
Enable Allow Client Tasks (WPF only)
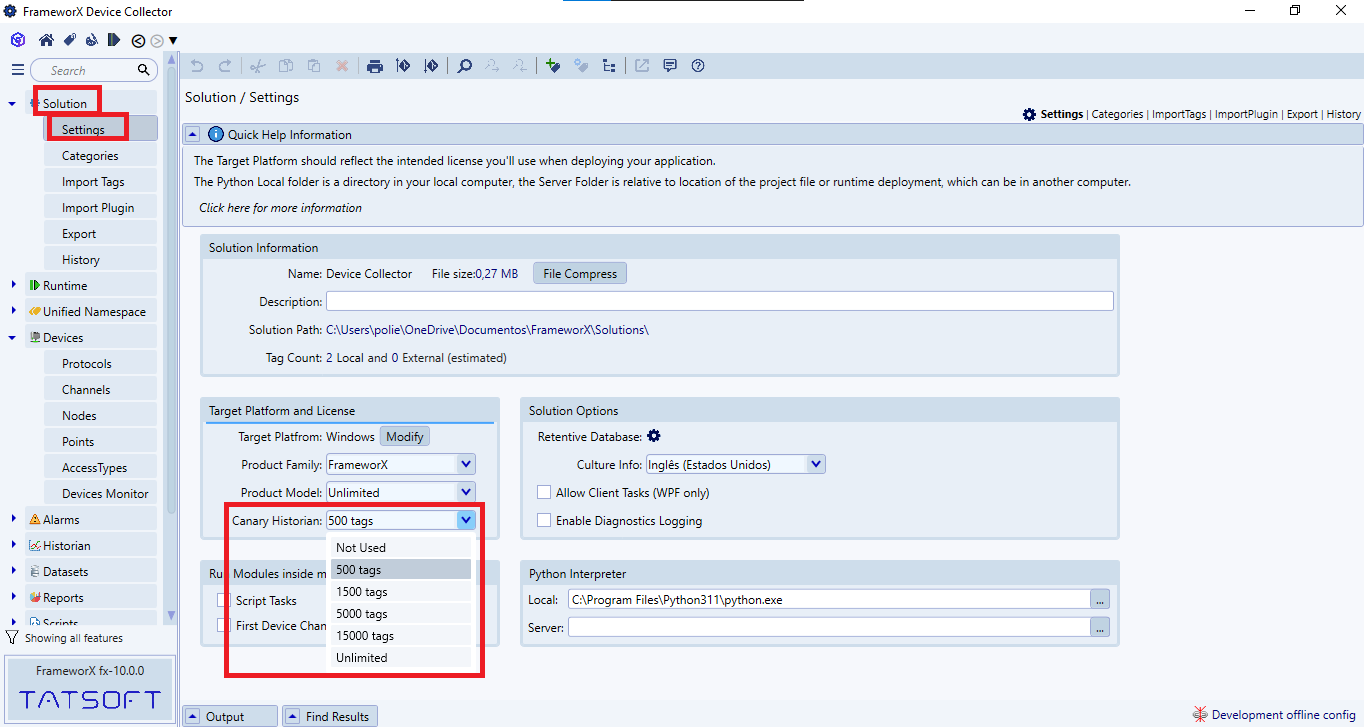click(544, 493)
